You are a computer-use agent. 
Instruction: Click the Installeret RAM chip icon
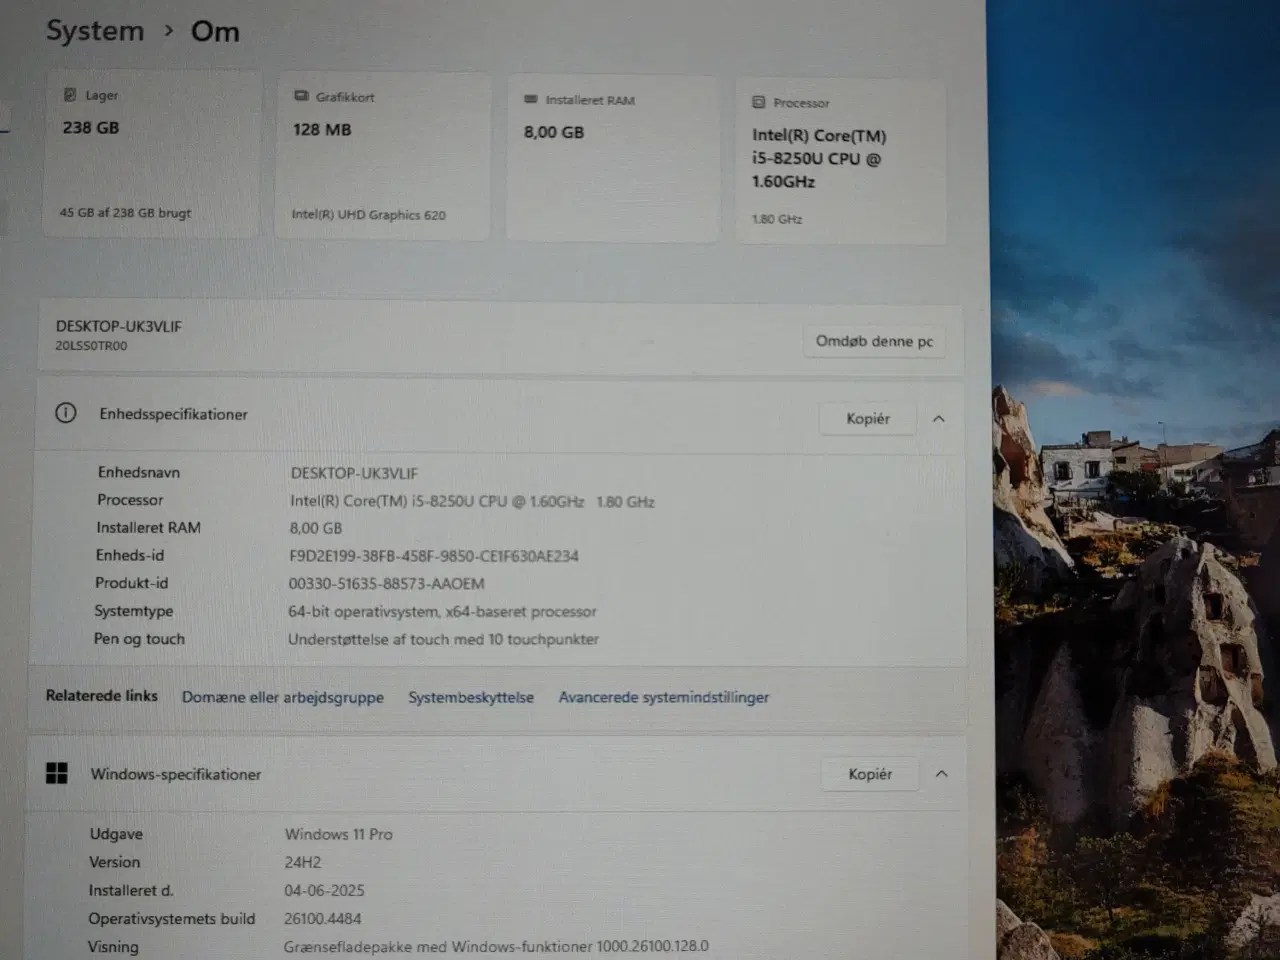[531, 99]
